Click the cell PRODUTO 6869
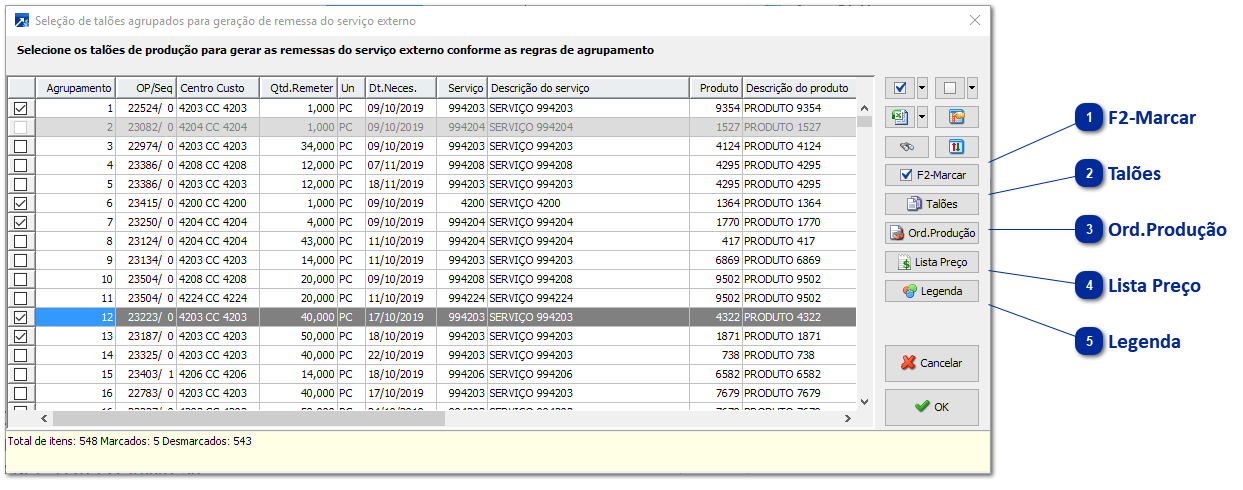The height and width of the screenshot is (490, 1243). [799, 260]
